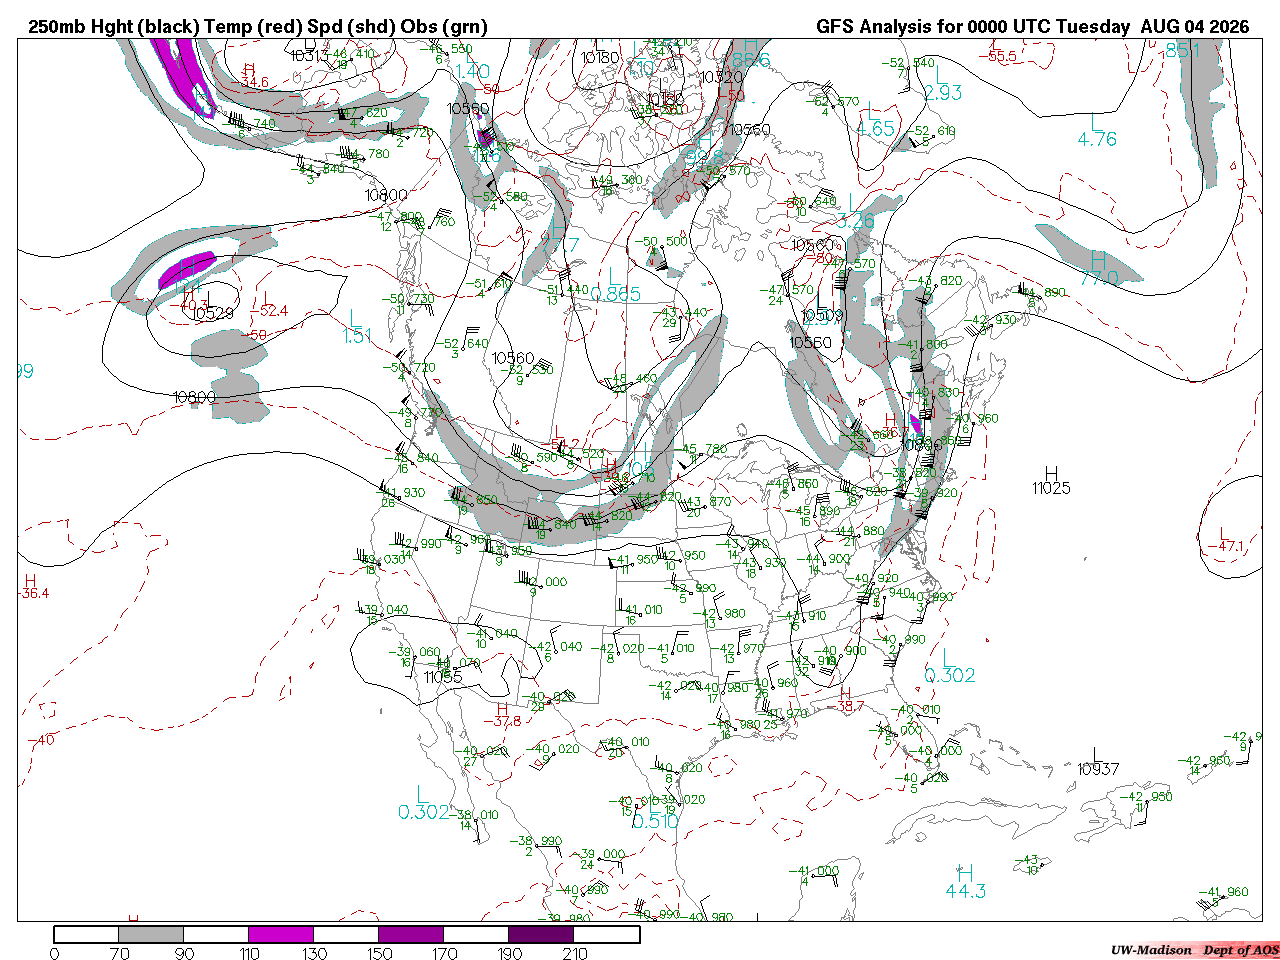Click the 'GFS Analysis for 0000 UTC' heading

pyautogui.click(x=943, y=27)
